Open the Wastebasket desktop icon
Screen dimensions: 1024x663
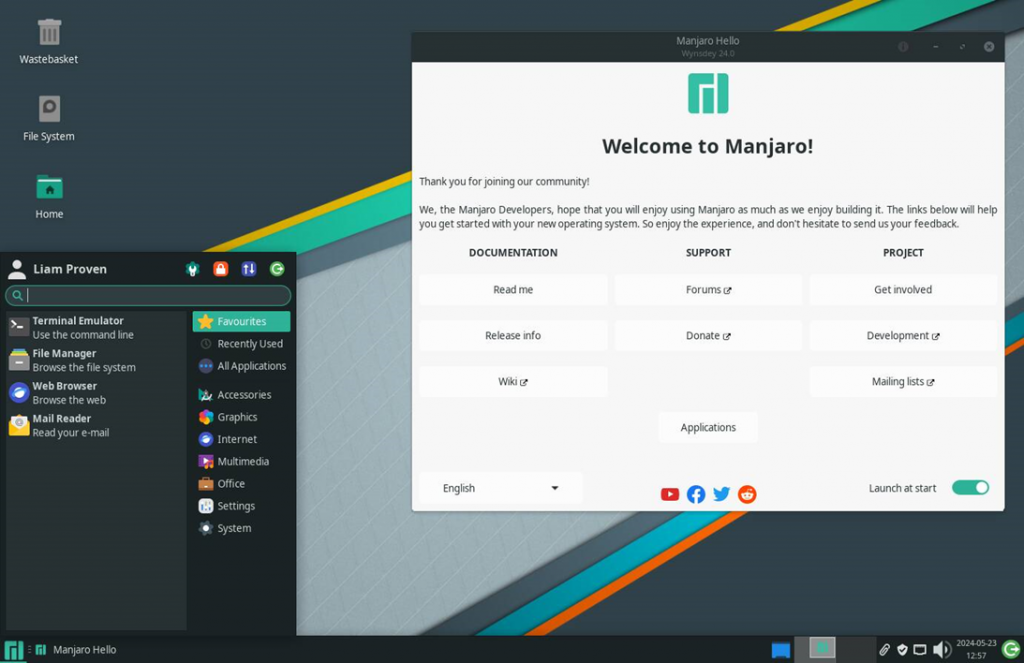[49, 33]
